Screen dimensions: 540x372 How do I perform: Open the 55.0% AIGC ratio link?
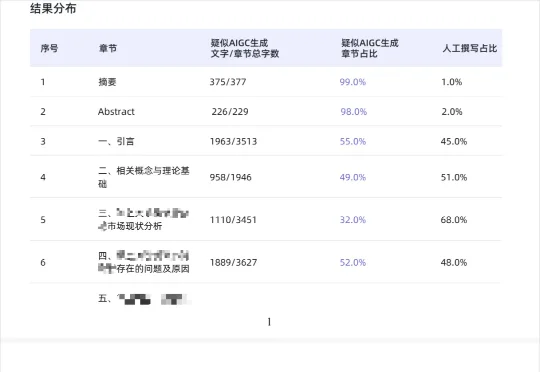click(x=353, y=141)
